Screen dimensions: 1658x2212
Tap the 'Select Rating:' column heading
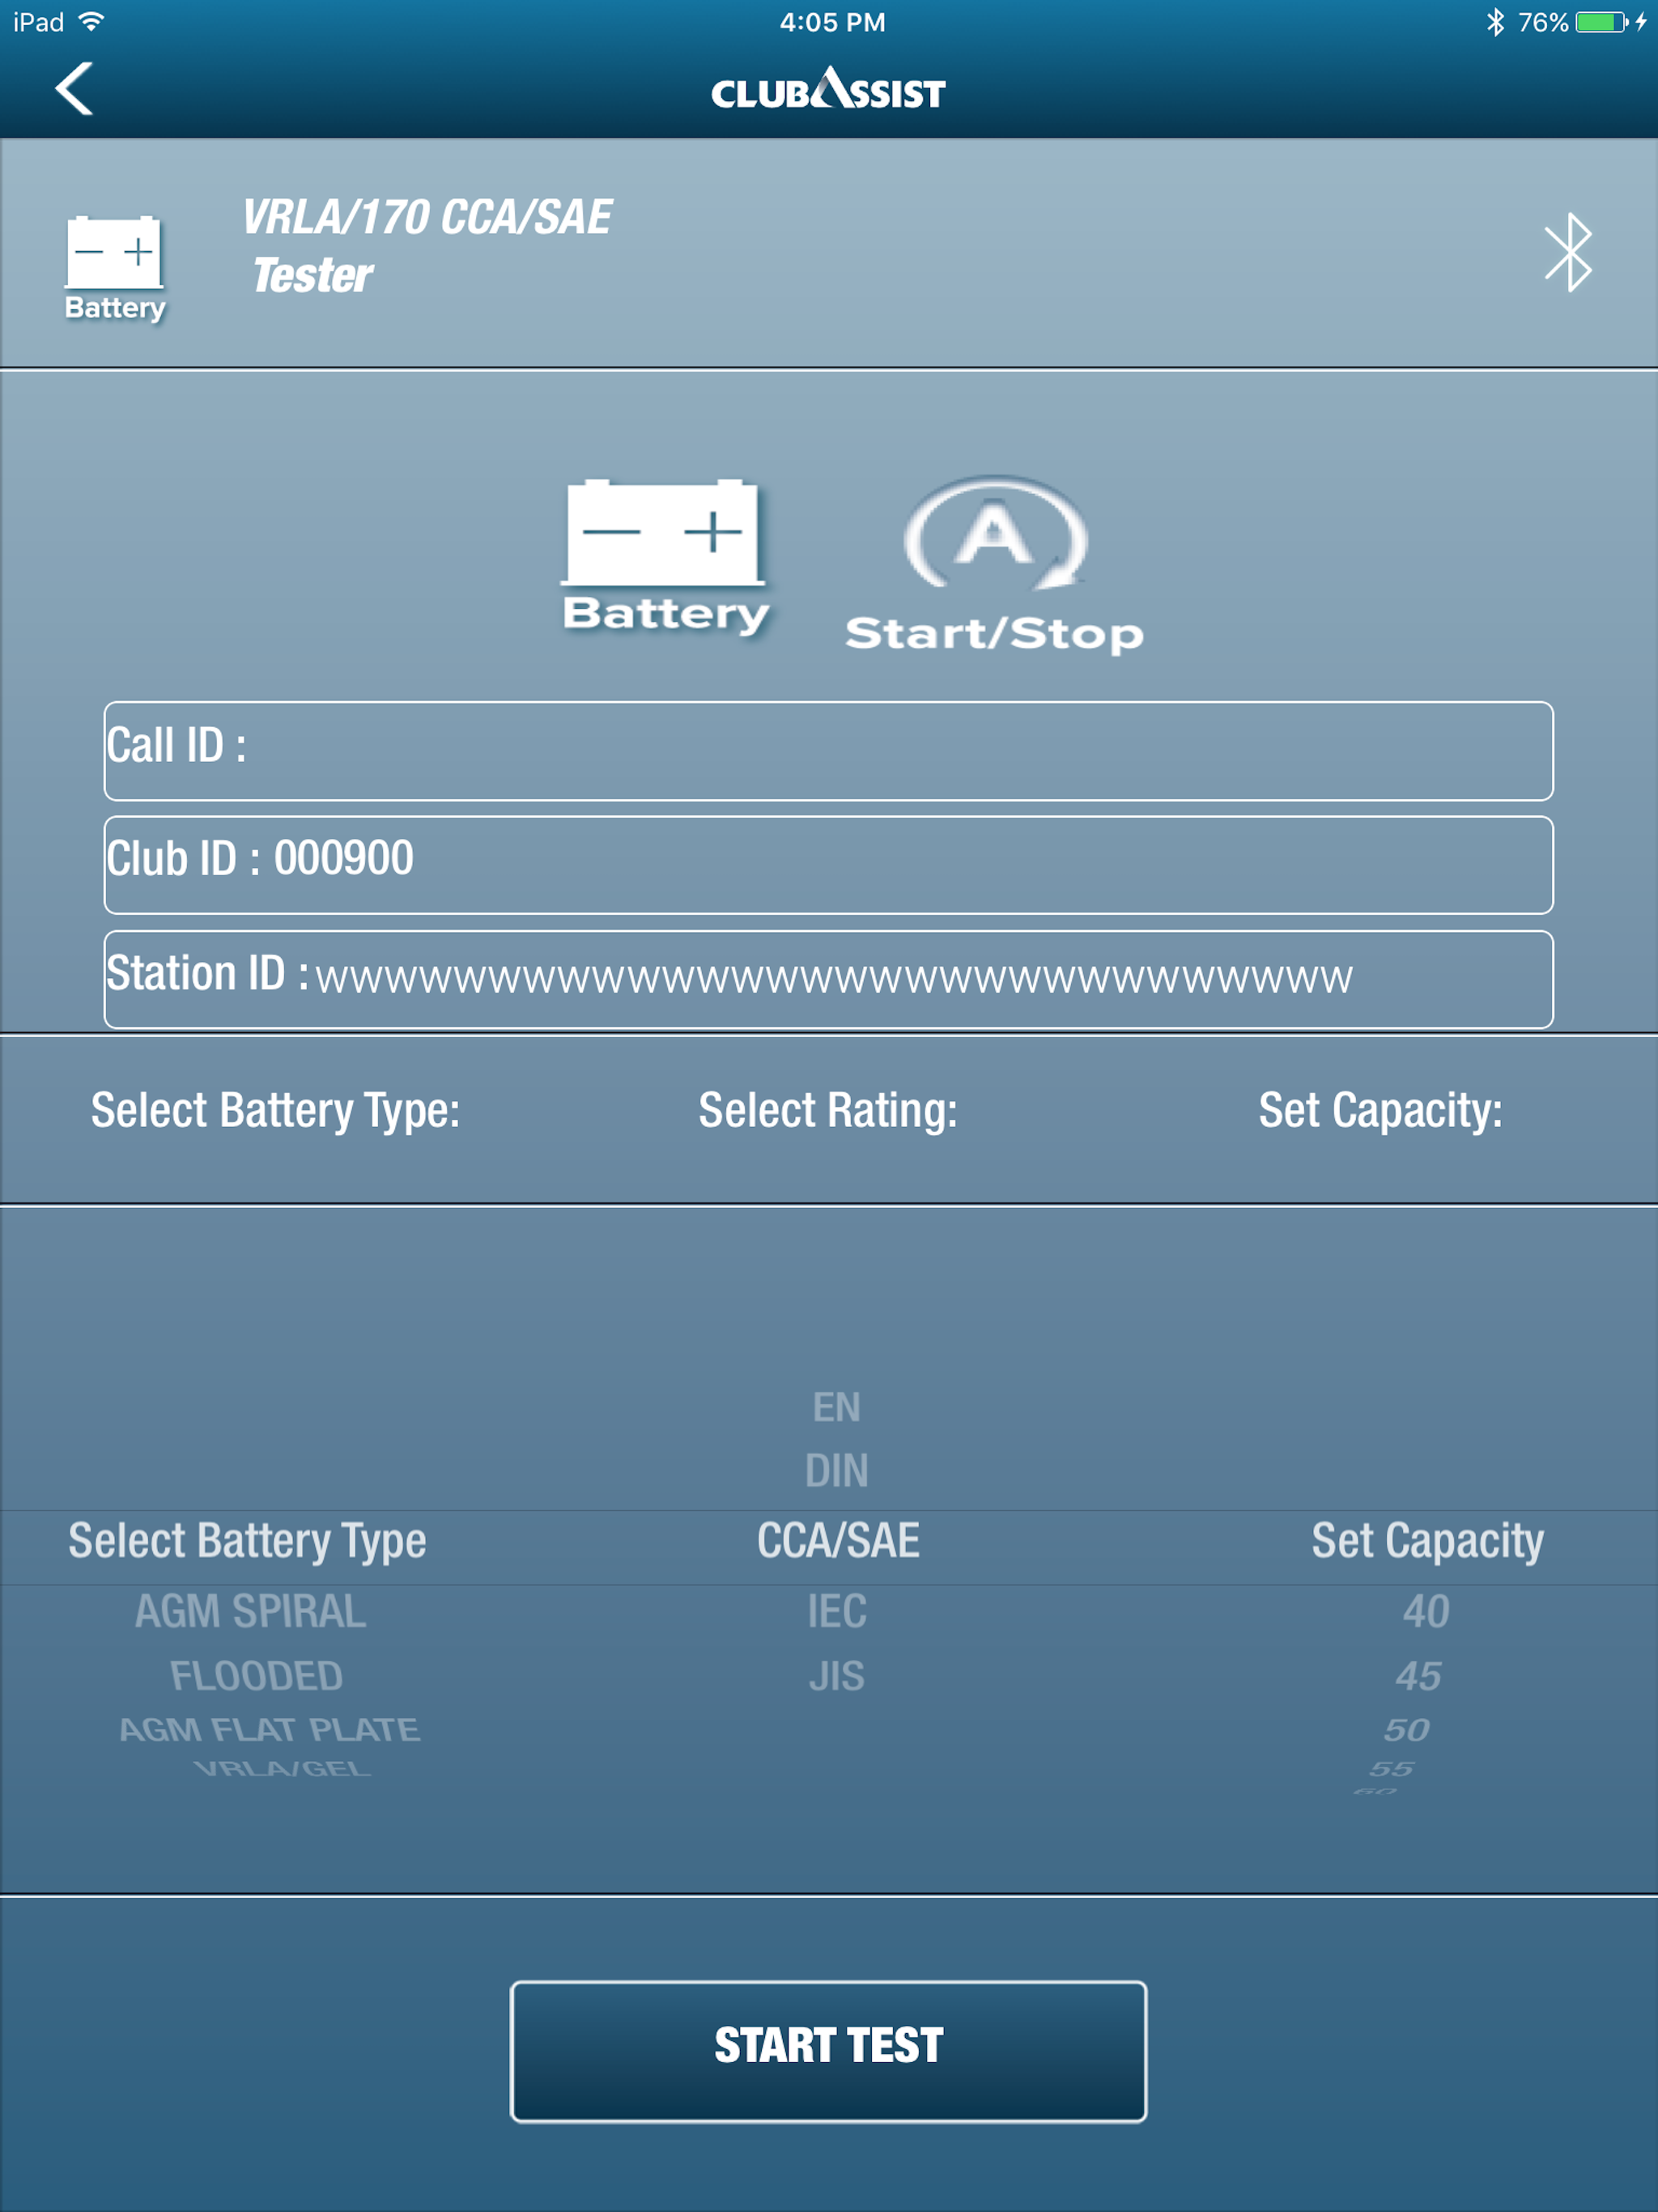828,1111
